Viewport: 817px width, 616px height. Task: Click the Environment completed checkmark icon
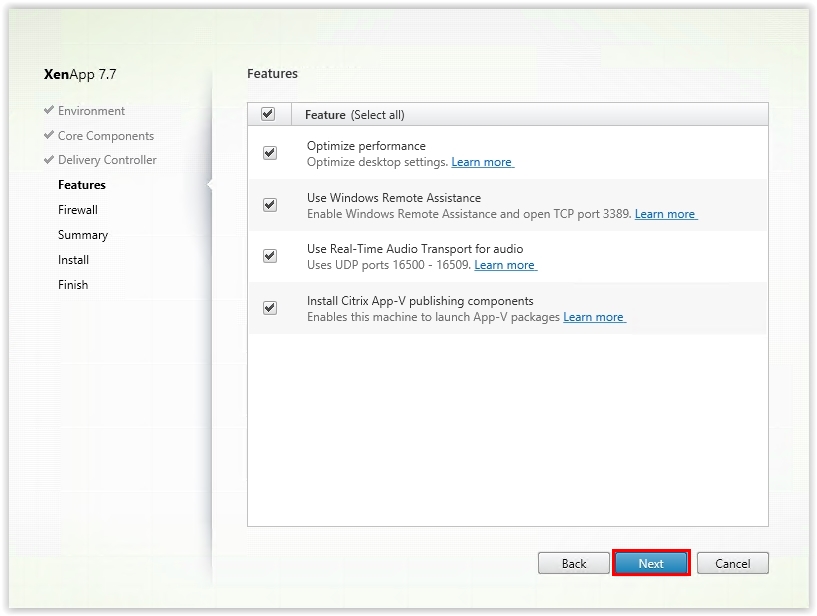[x=49, y=110]
